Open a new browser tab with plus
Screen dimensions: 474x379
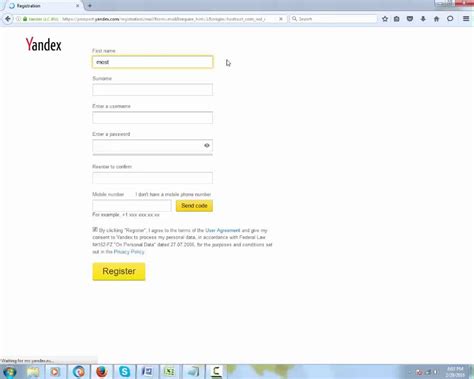(90, 6)
